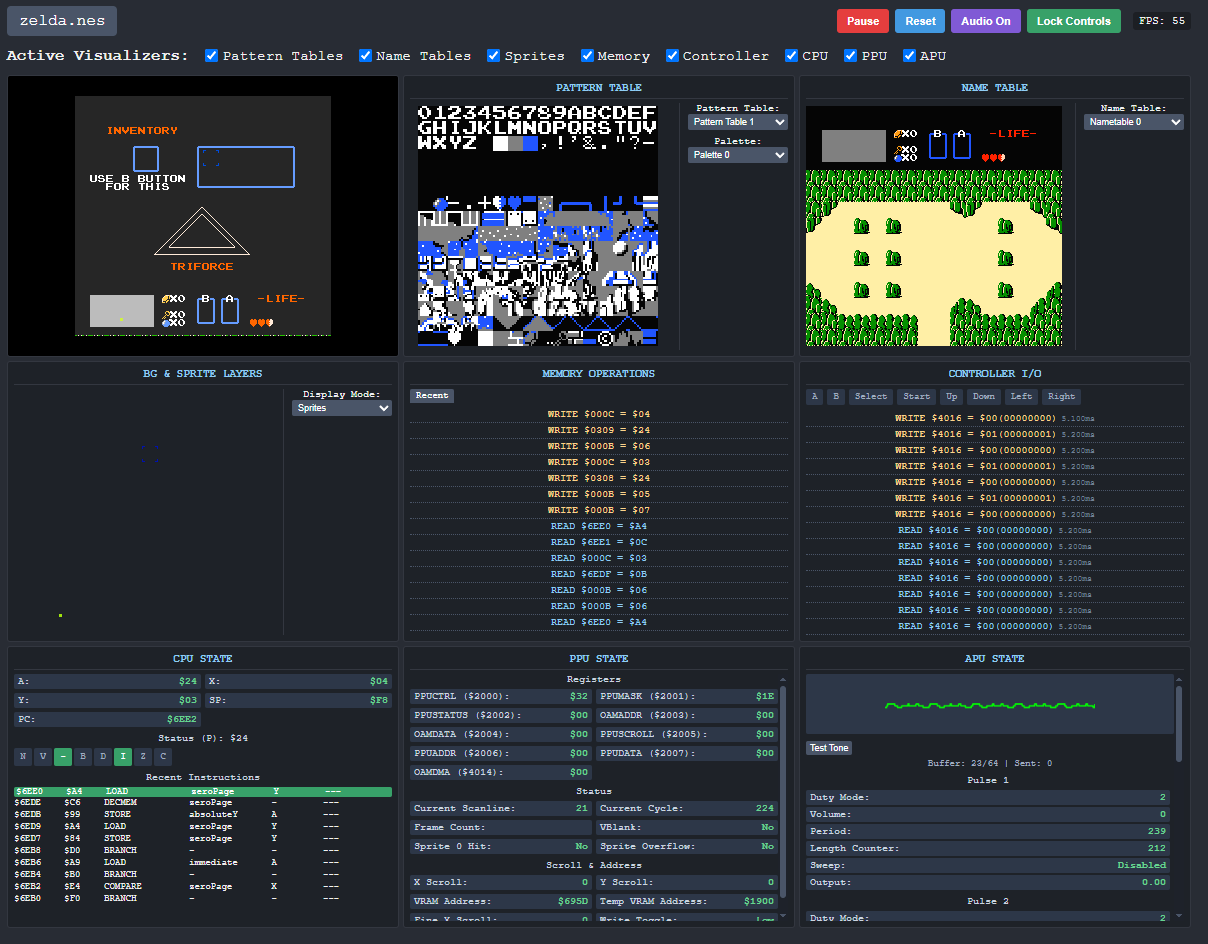
Task: Toggle the N status flag in CPU State
Action: pyautogui.click(x=23, y=757)
